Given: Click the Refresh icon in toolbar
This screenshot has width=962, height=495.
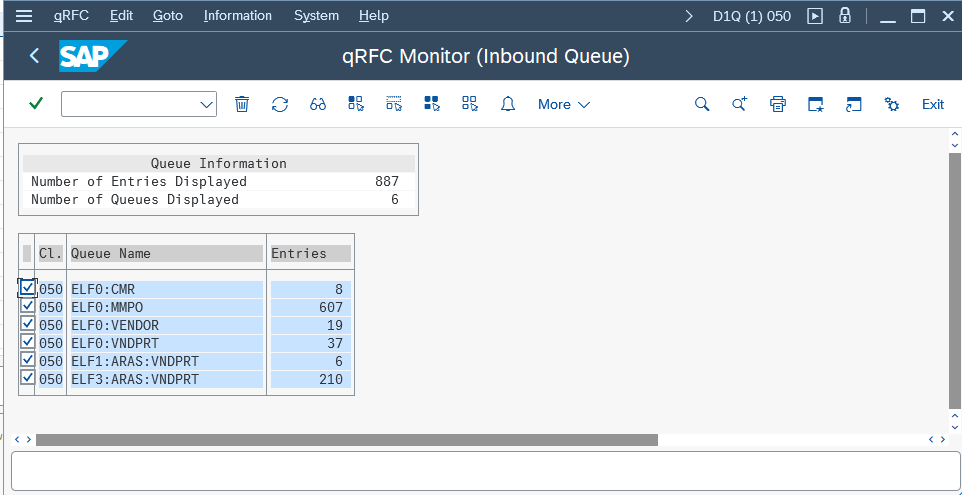Looking at the screenshot, I should coord(280,104).
